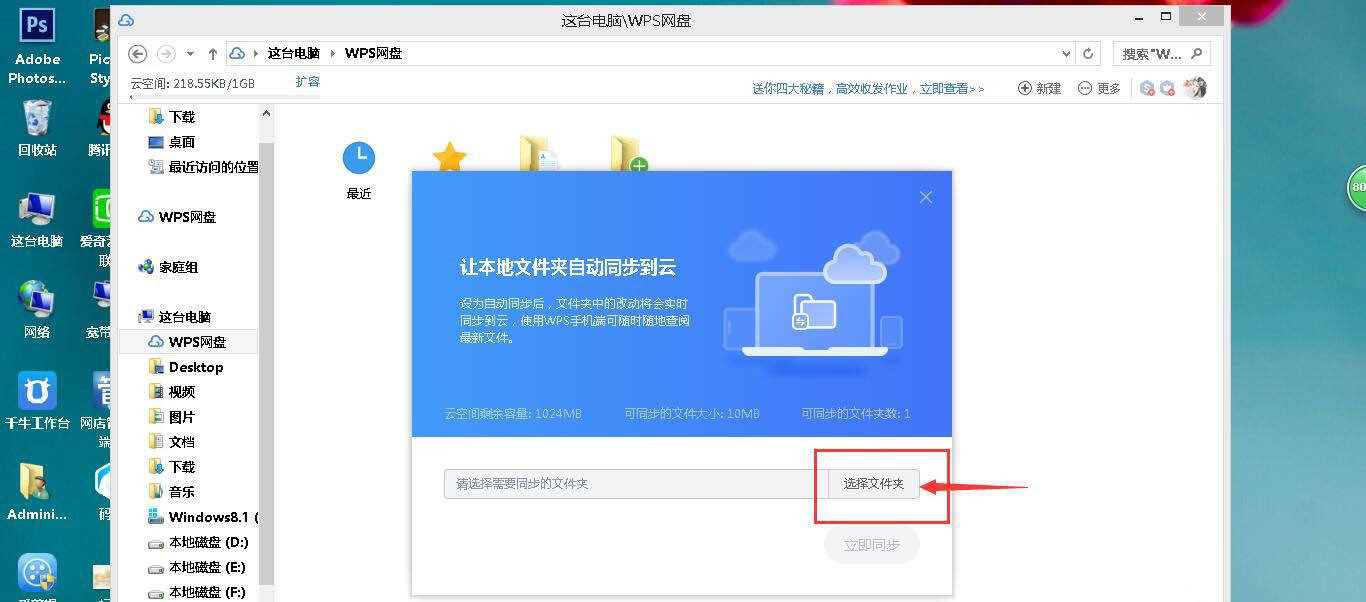Click the 选择文件夹 button
1366x602 pixels.
pyautogui.click(x=872, y=483)
